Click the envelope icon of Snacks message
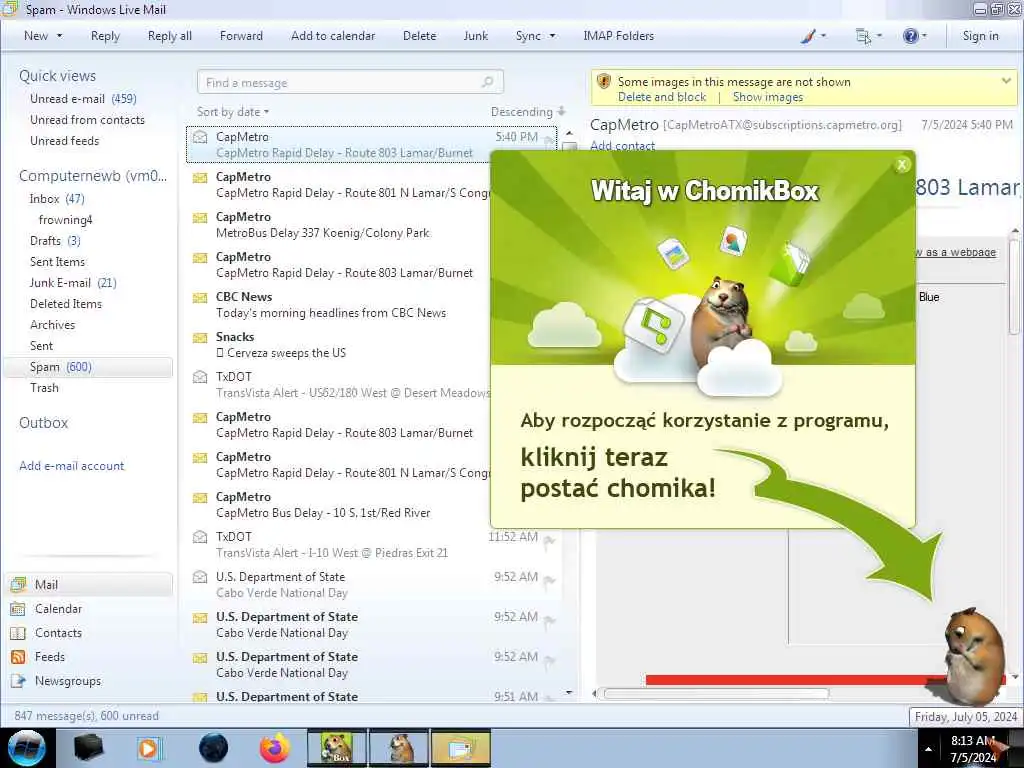Image resolution: width=1024 pixels, height=768 pixels. coord(200,338)
